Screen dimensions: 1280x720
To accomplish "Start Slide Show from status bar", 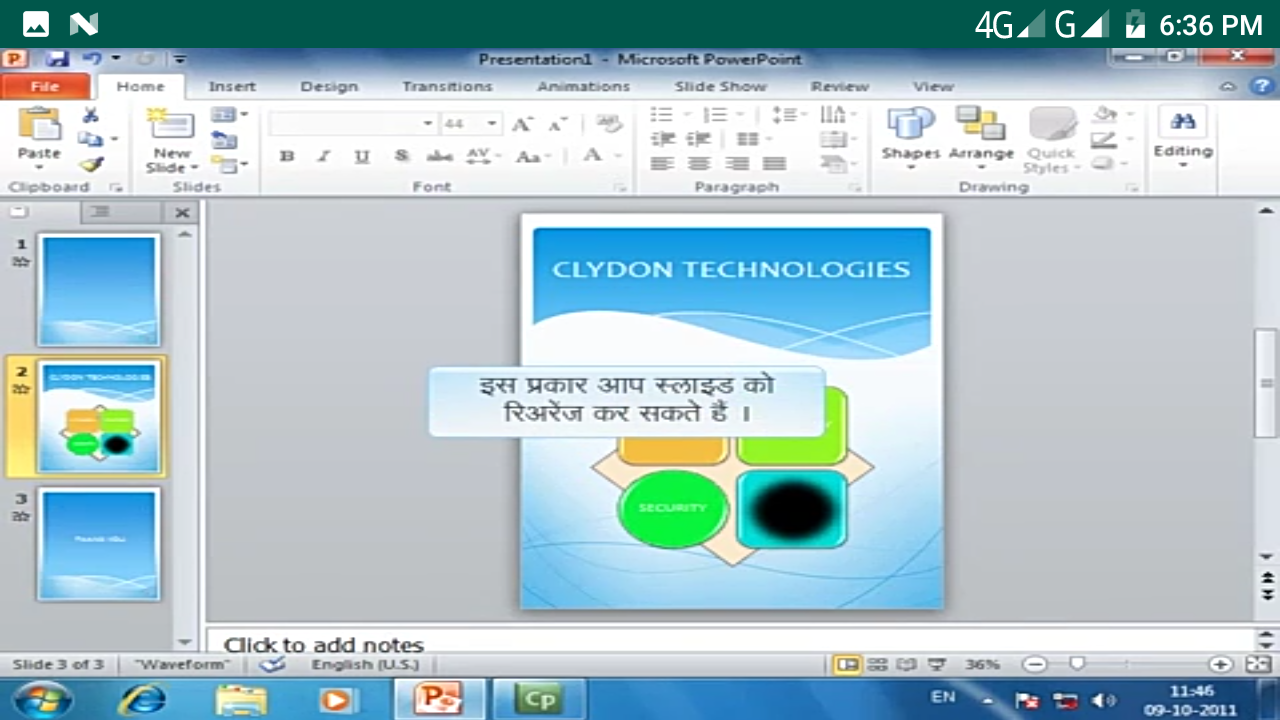I will [x=937, y=665].
